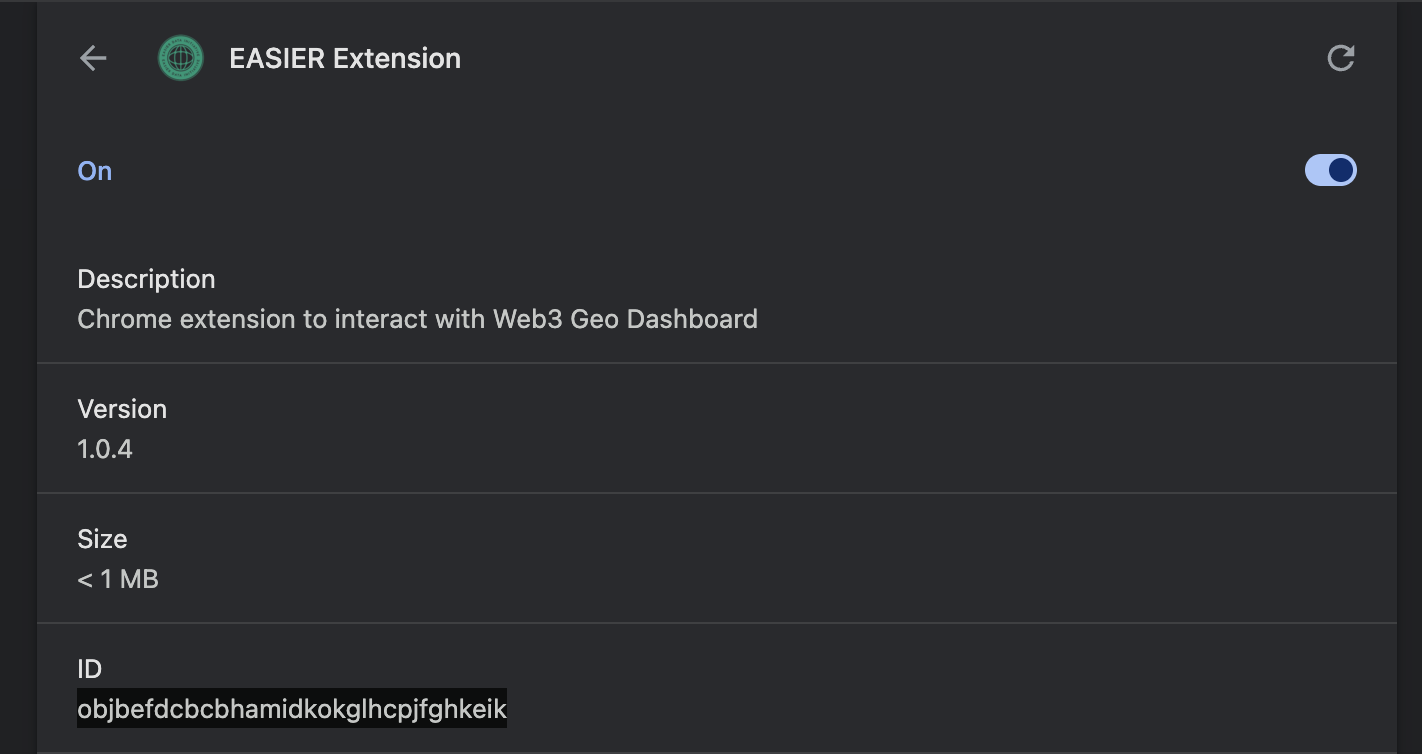Click the "EASIER Extension" title text
The image size is (1422, 754).
tap(345, 58)
